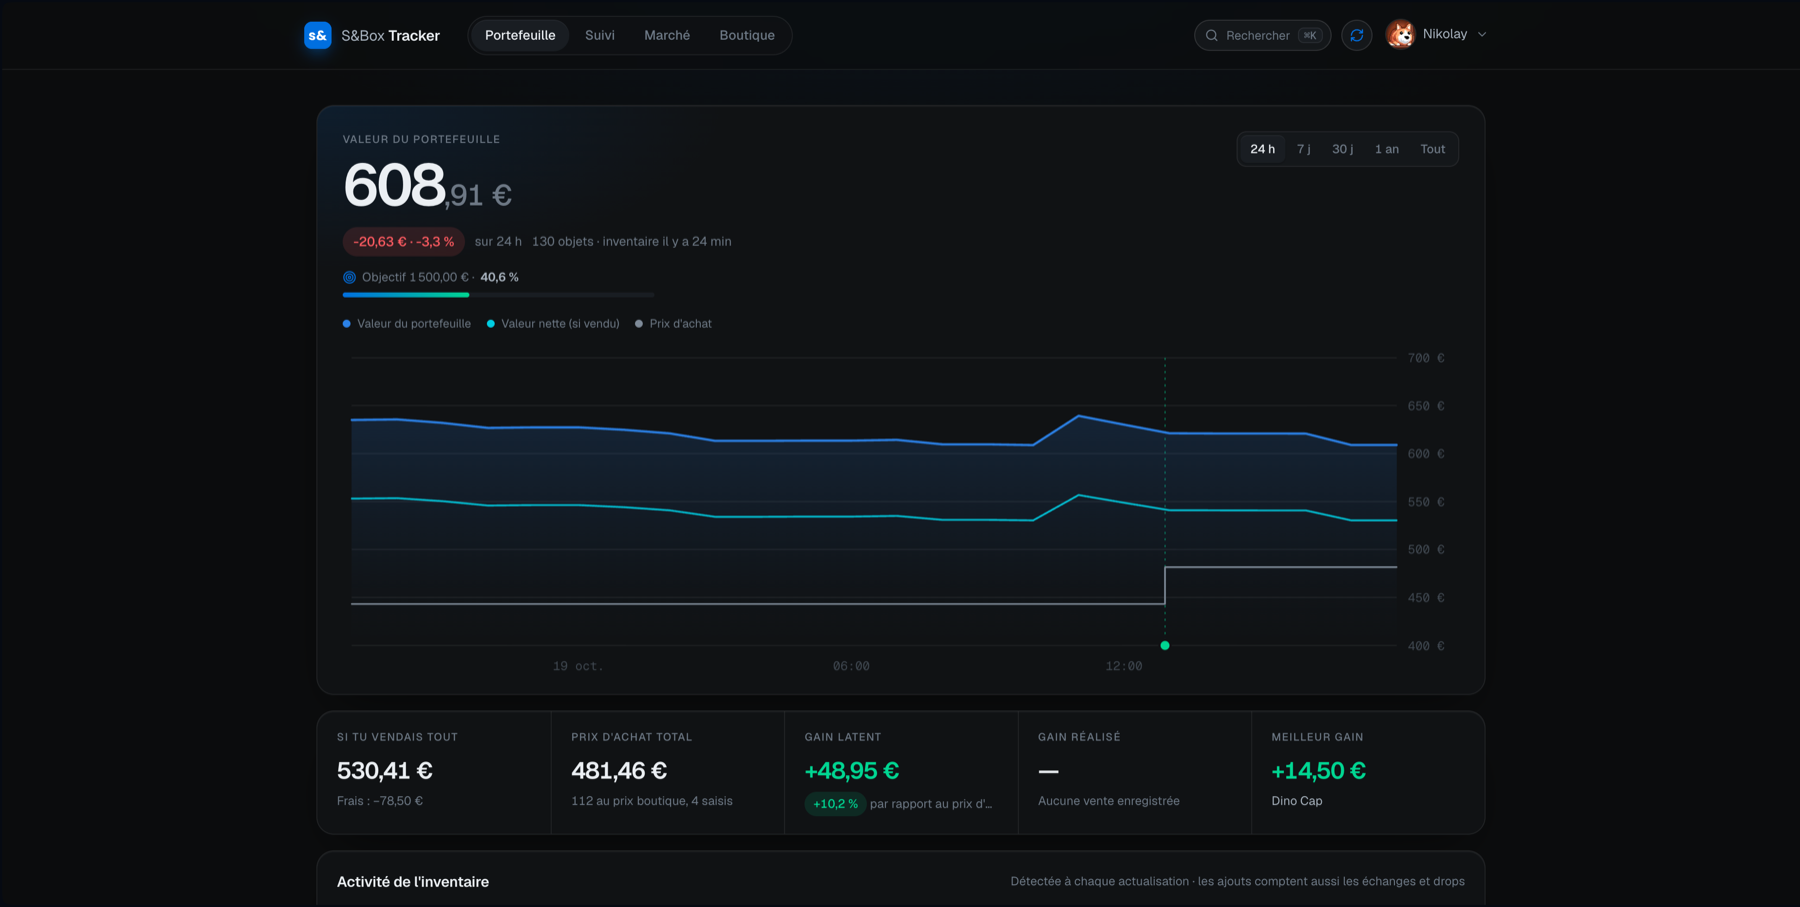Toggle the Valeur nette (si vendu) series
Viewport: 1800px width, 907px height.
553,324
